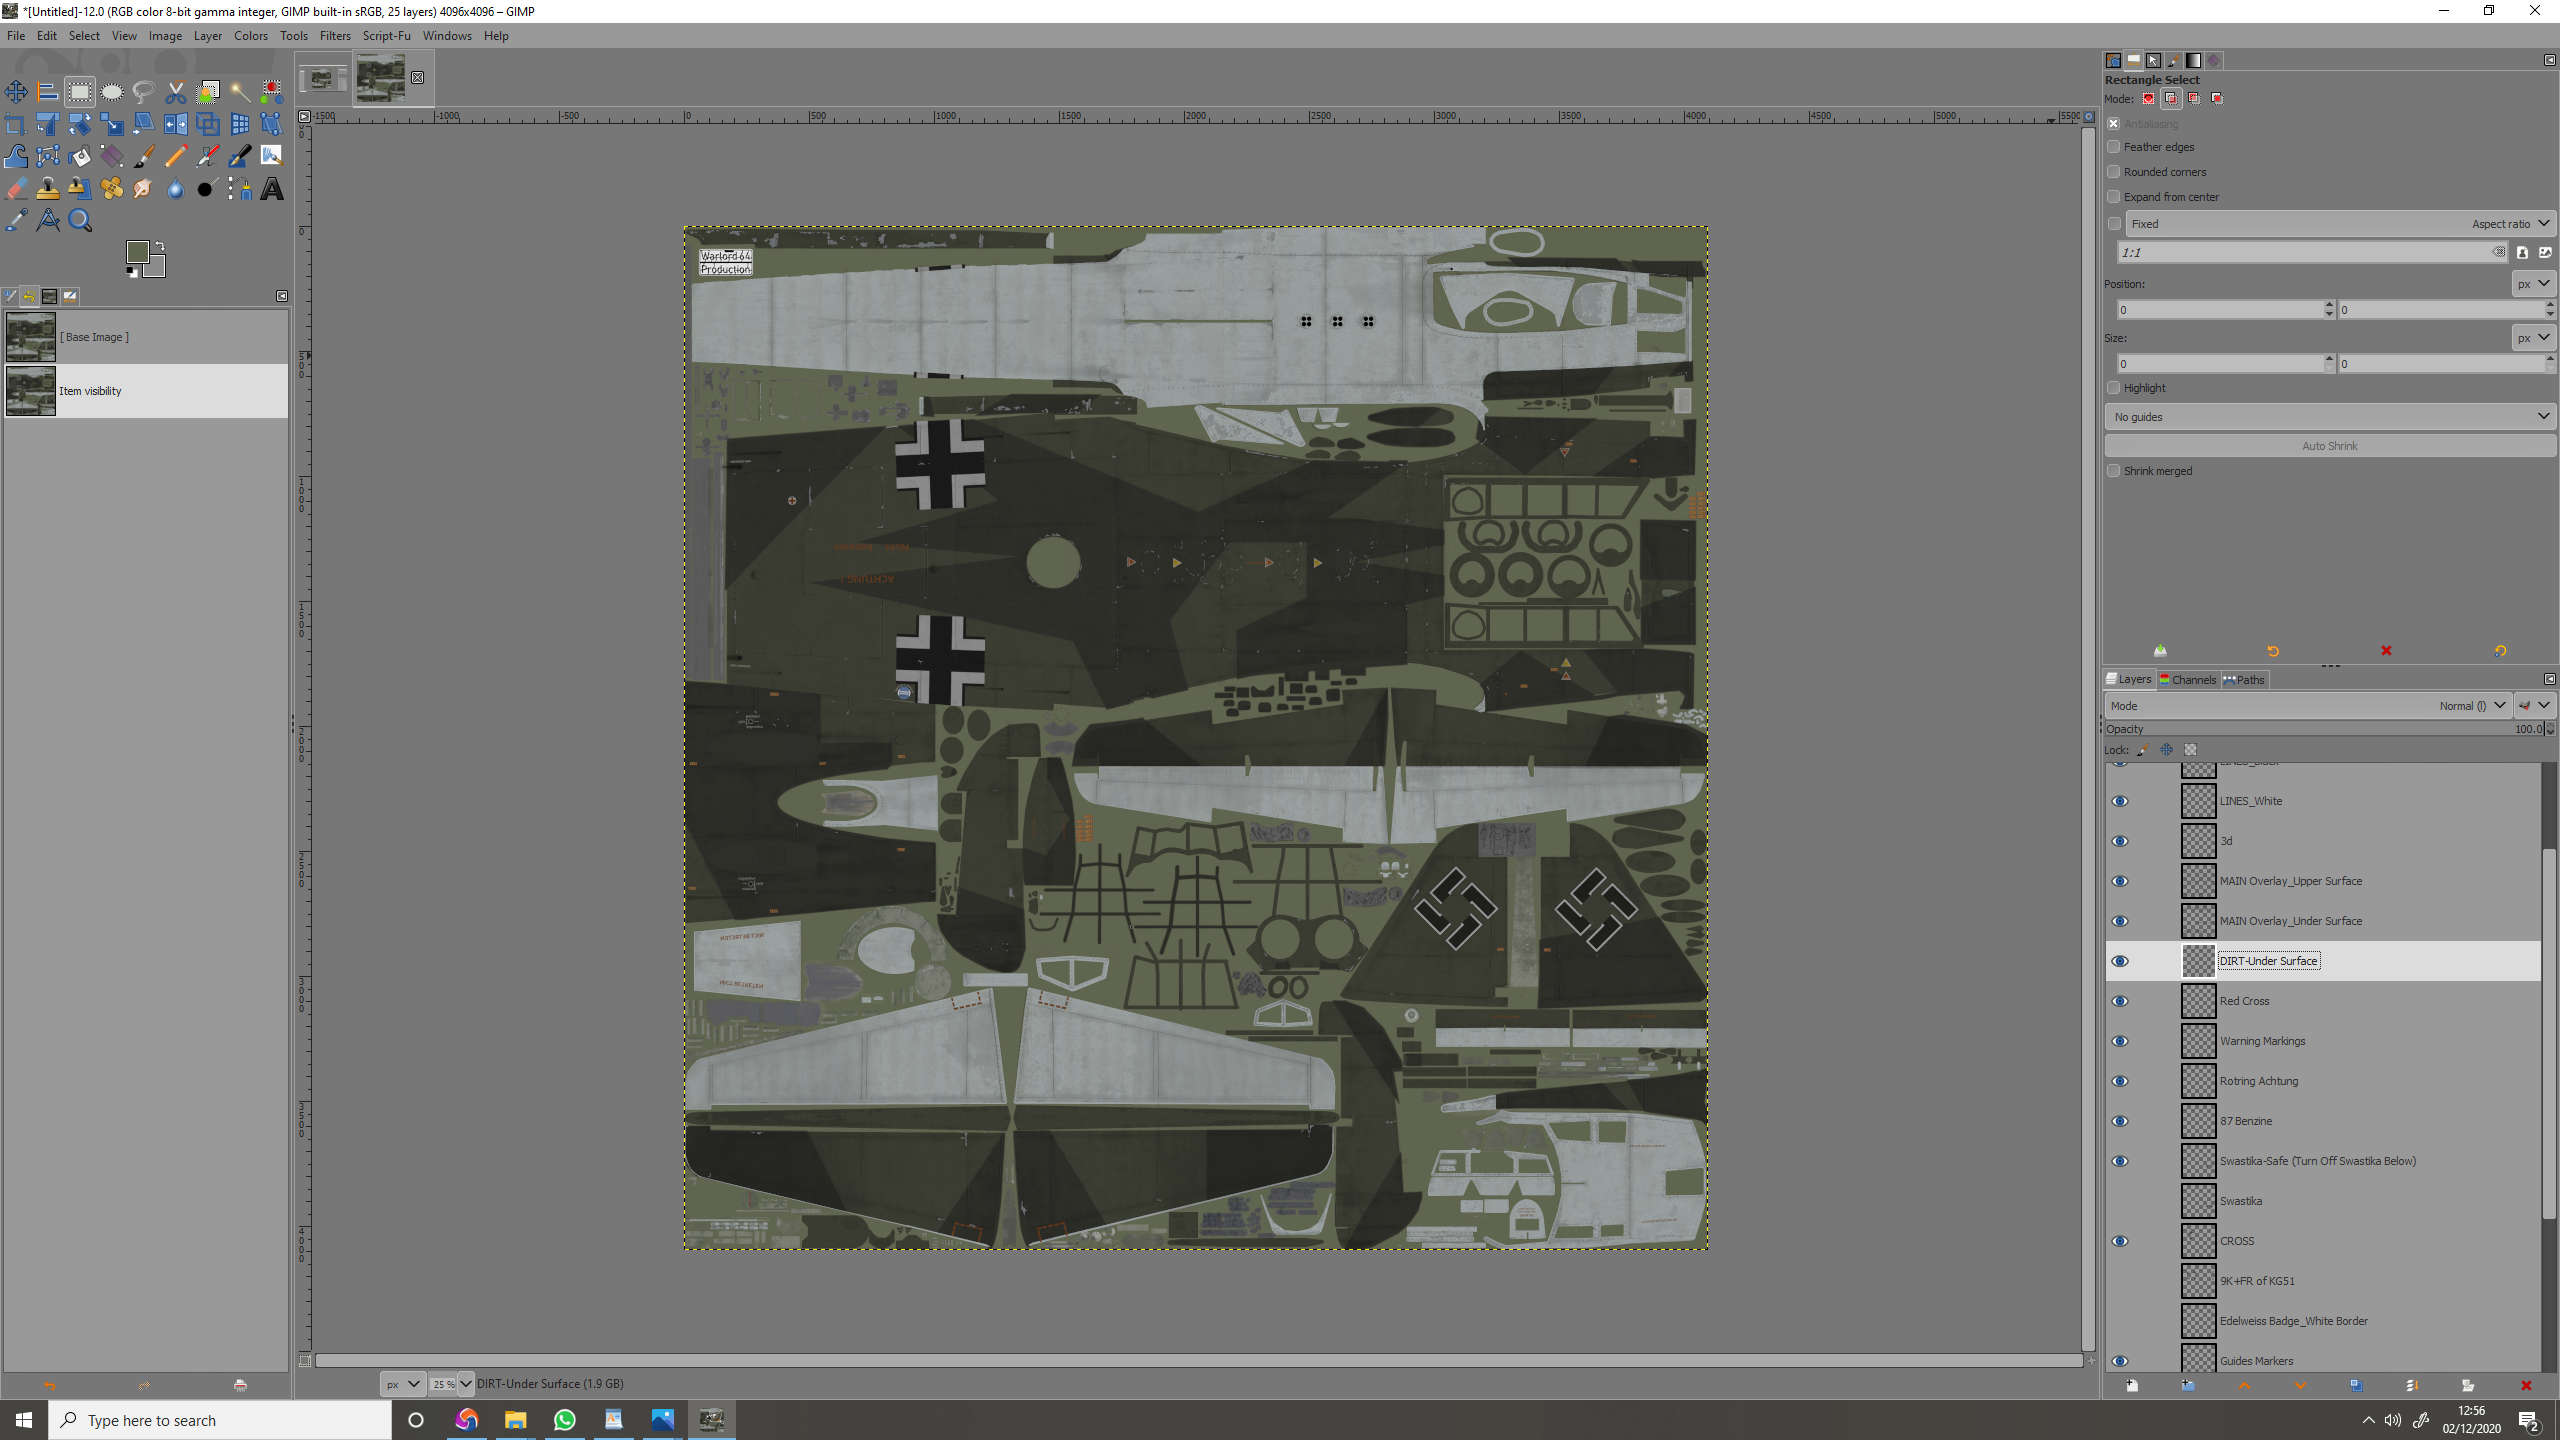Open the layer Mode dropdown showing Normal

[x=2470, y=705]
